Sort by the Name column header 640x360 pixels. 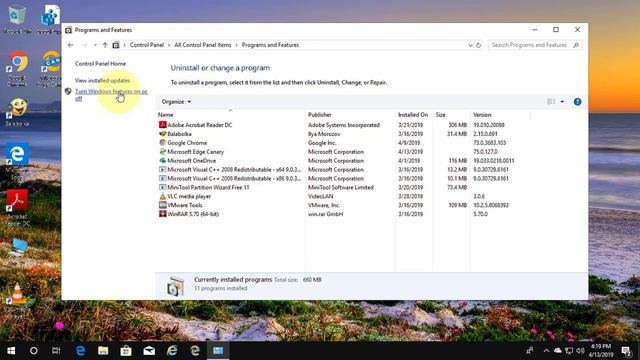point(165,115)
